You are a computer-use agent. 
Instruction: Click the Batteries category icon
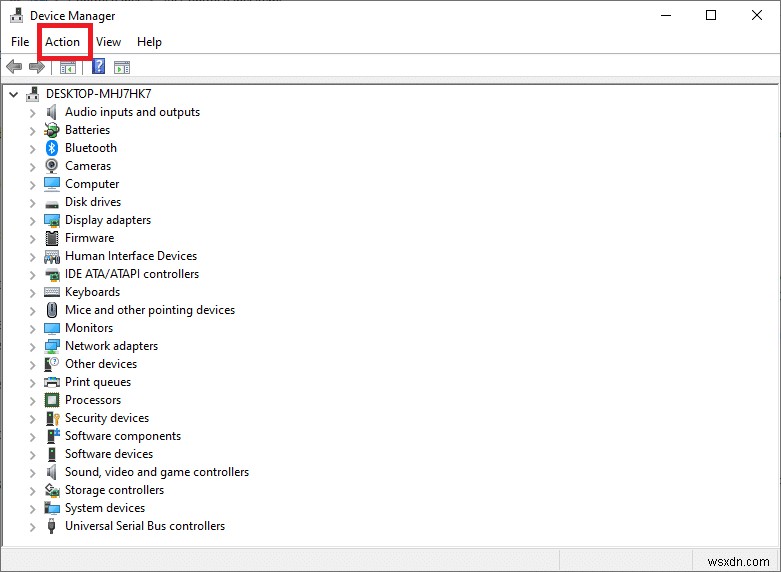(52, 130)
